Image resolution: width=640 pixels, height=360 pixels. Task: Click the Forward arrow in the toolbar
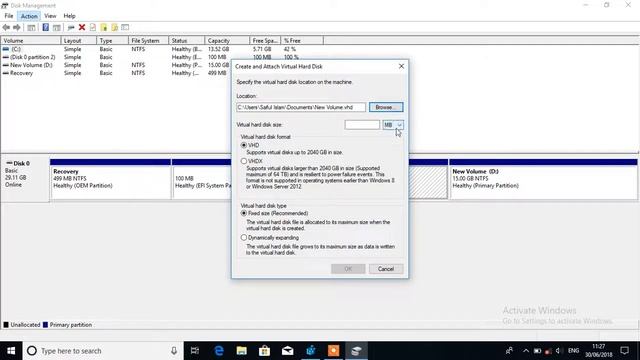[17, 27]
